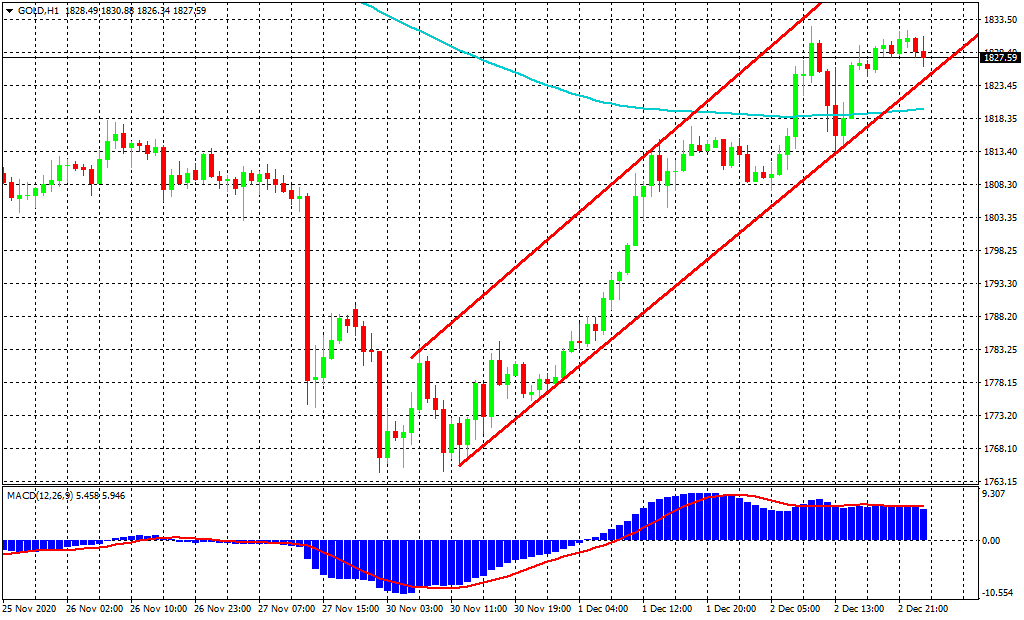
Task: Click the horizontal current price line
Action: tap(500, 58)
